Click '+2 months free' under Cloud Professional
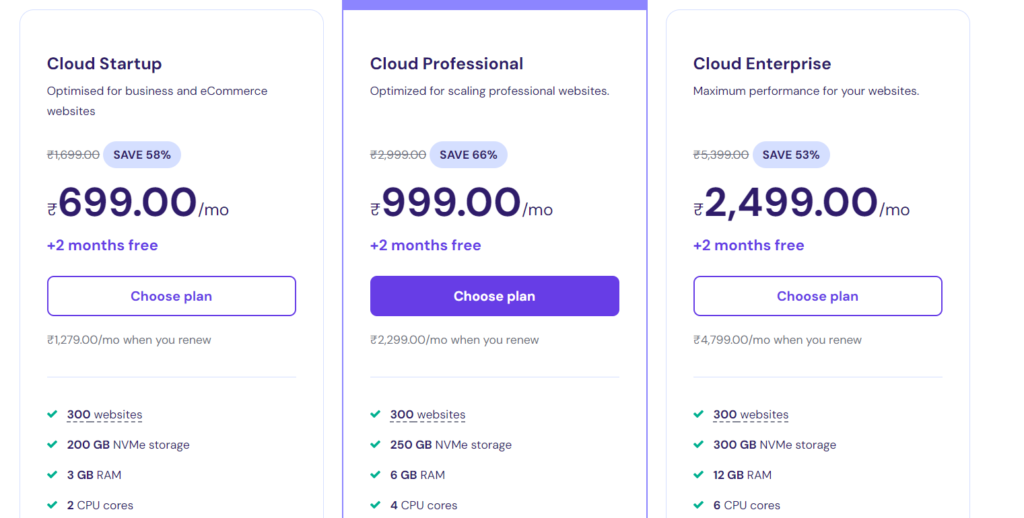The image size is (1024, 518). click(x=426, y=246)
